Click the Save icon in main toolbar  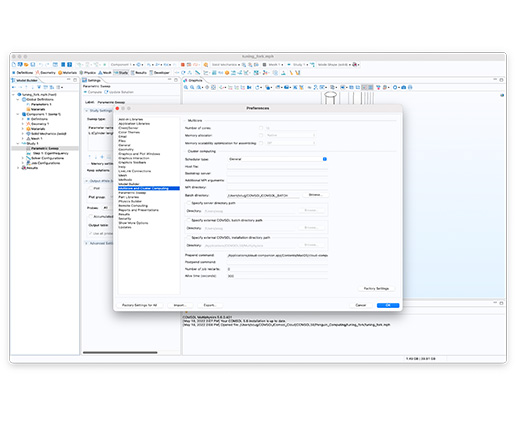click(x=33, y=64)
